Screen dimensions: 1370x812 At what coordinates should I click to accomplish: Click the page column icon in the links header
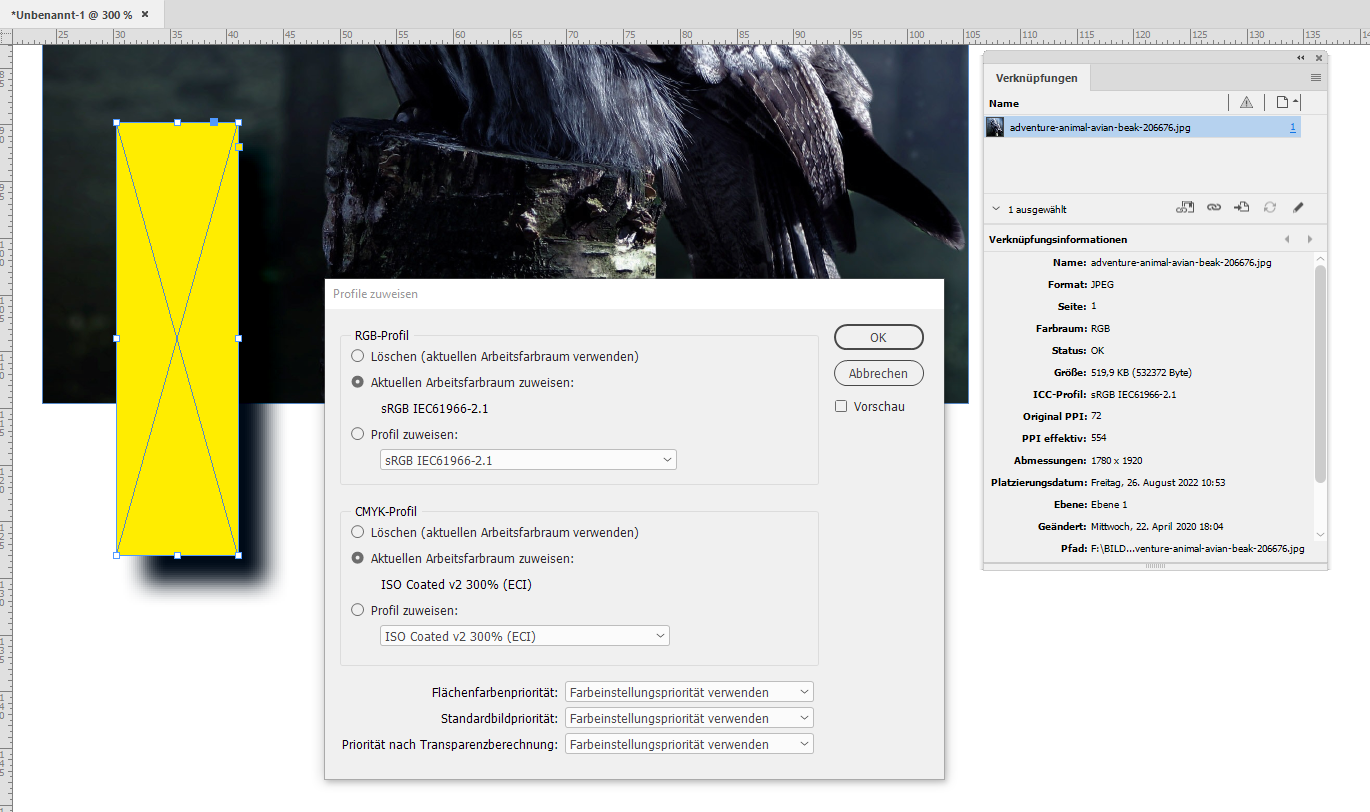pos(1280,103)
